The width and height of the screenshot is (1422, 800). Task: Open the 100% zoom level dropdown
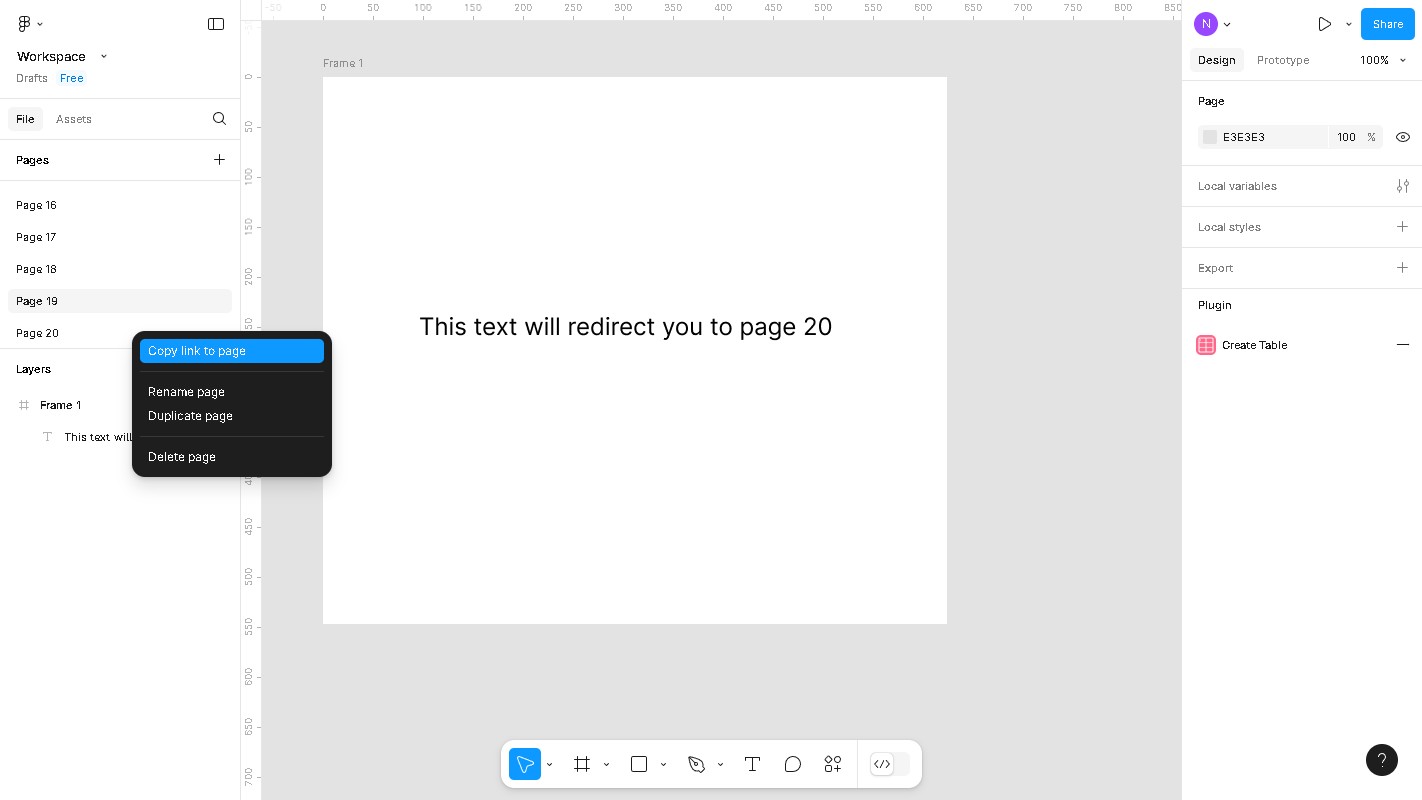1383,60
